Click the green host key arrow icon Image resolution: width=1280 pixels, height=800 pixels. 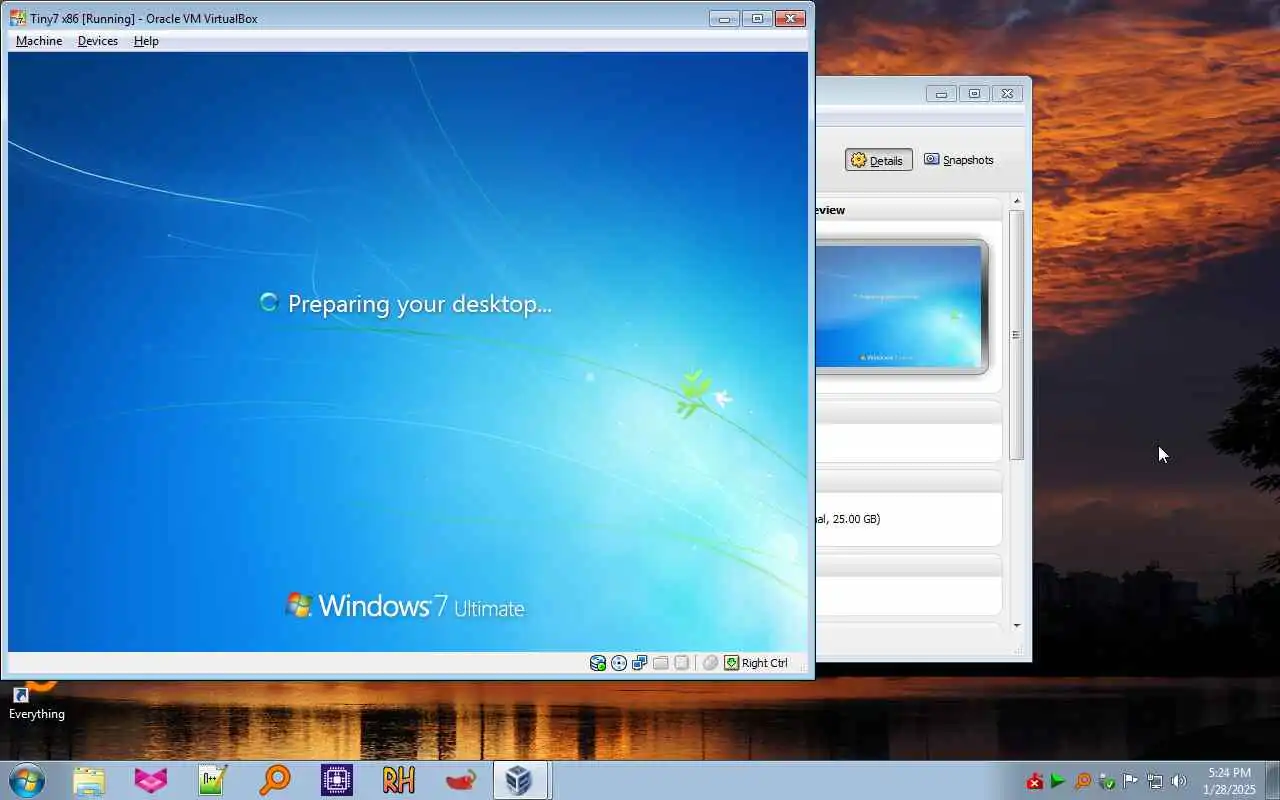732,663
